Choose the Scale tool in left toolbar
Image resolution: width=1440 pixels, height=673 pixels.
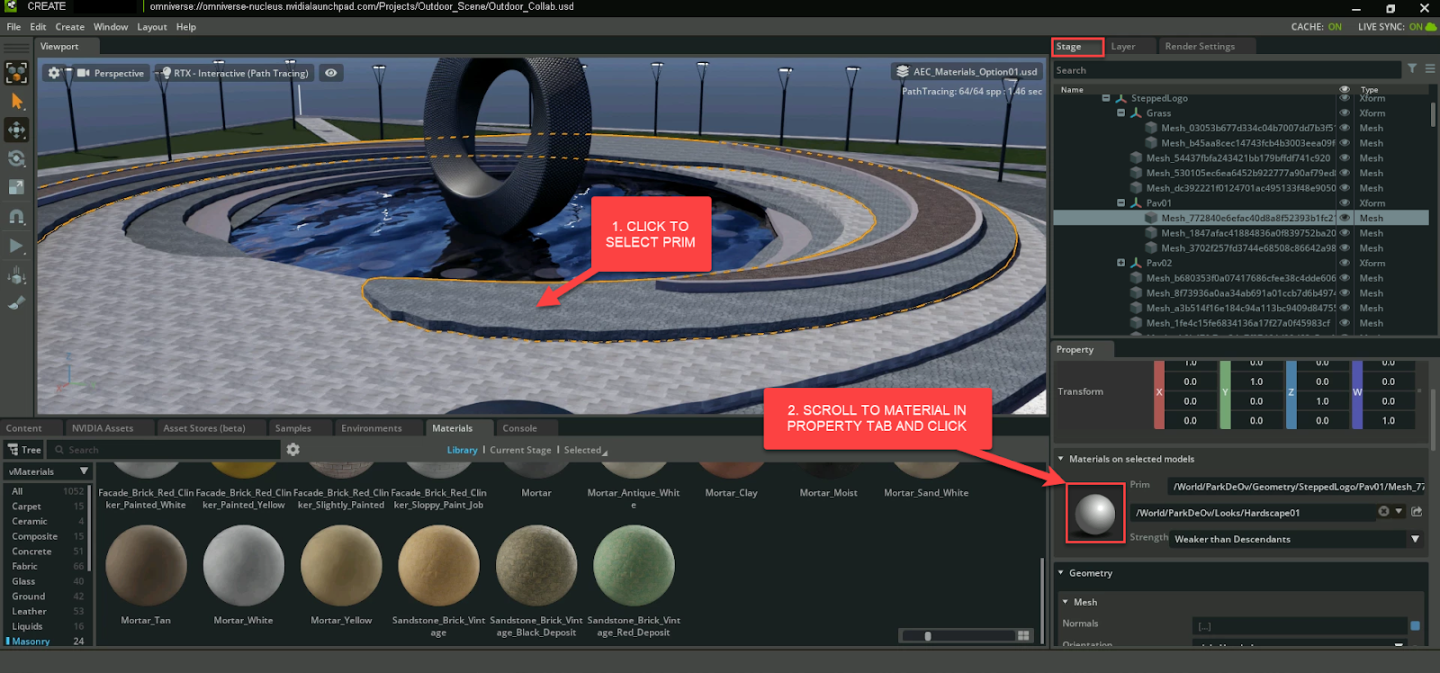point(17,187)
